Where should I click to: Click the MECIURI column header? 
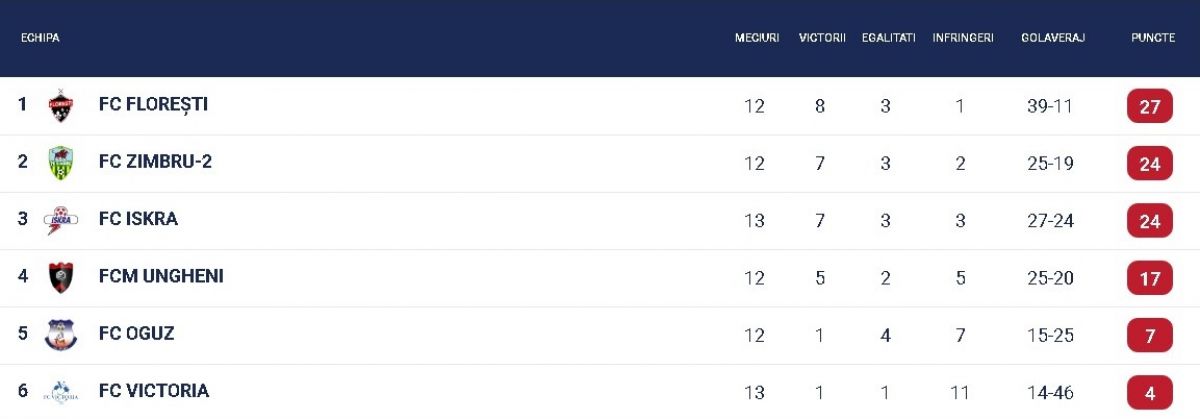(756, 38)
